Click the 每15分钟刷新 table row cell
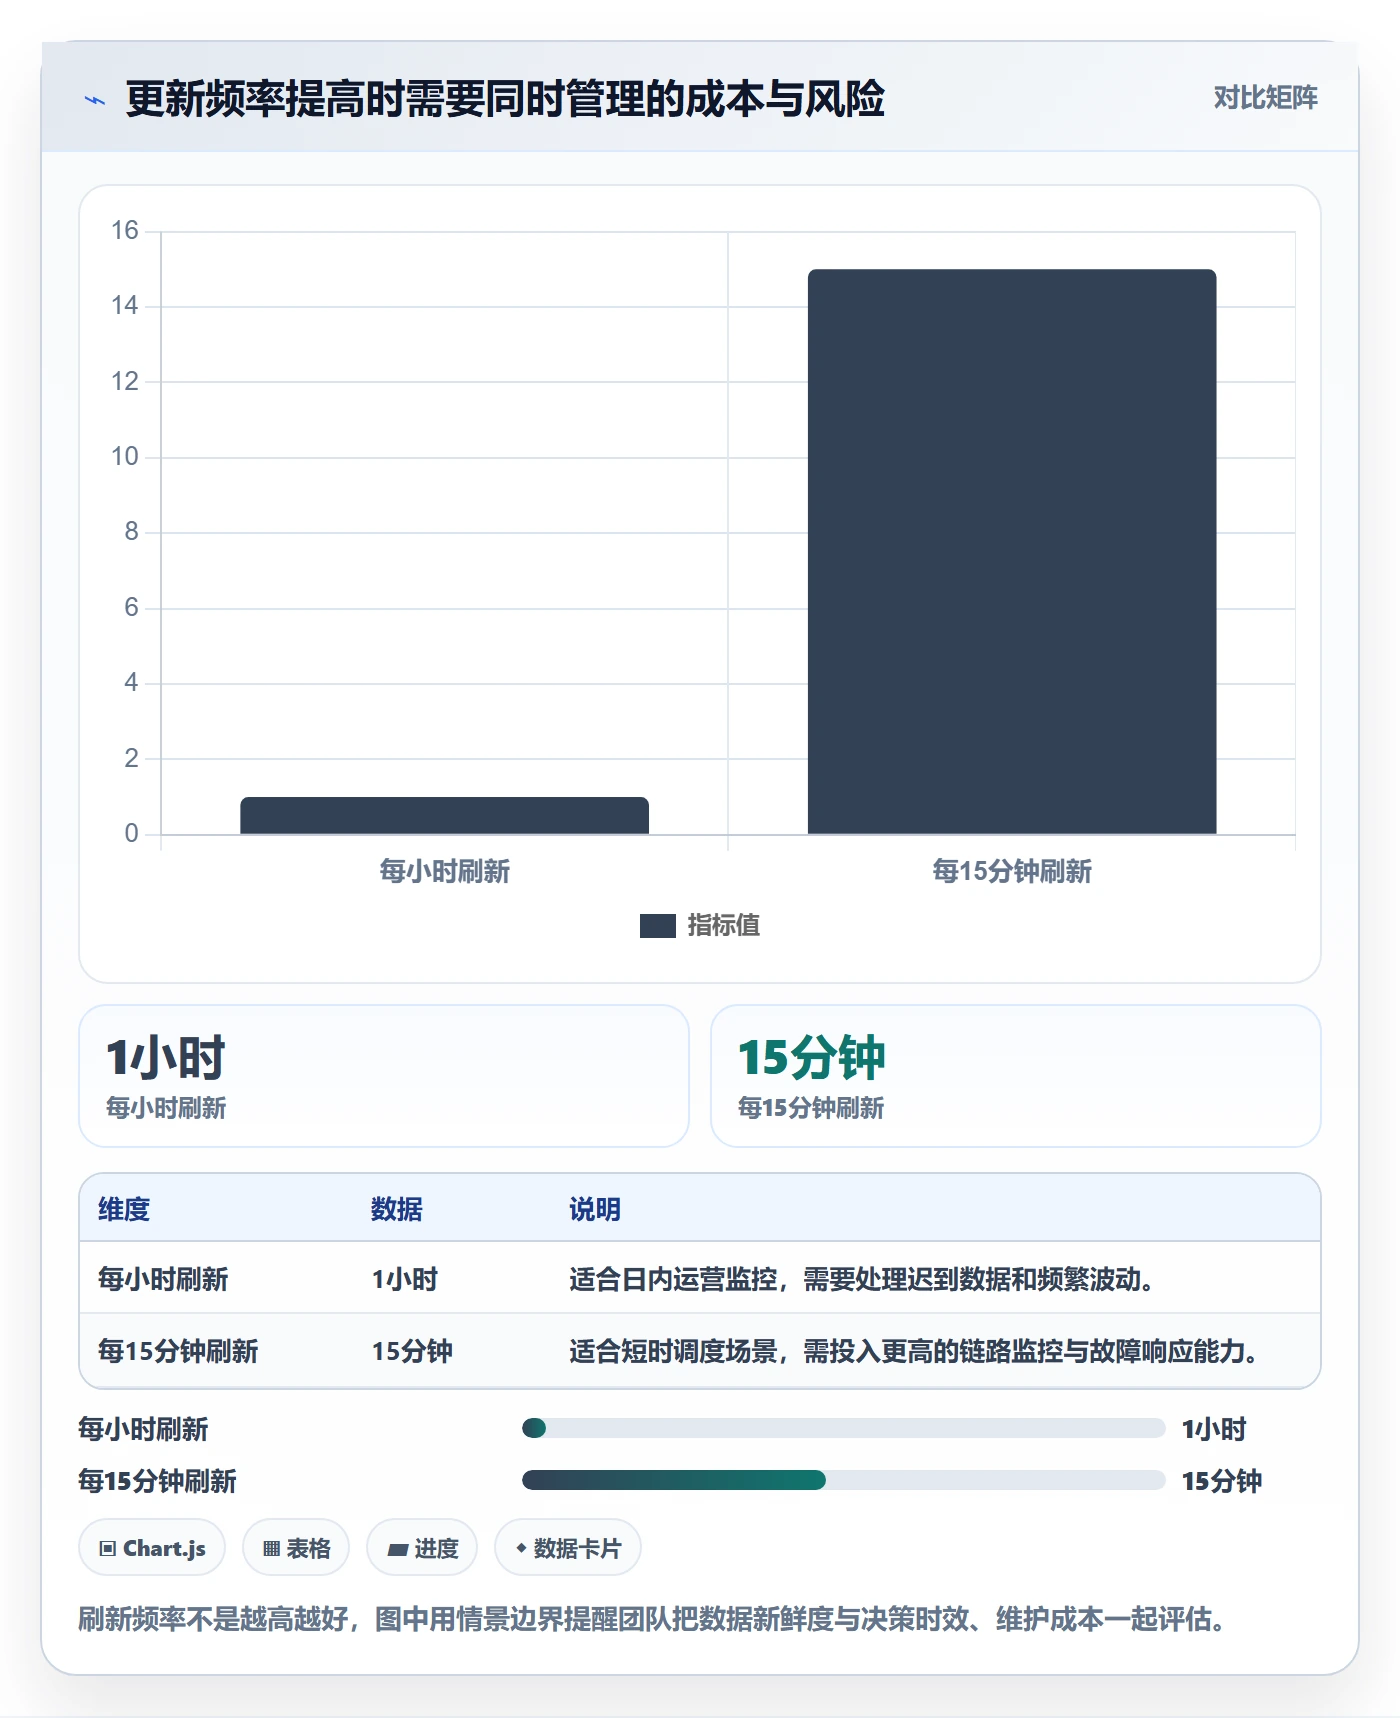 click(178, 1351)
